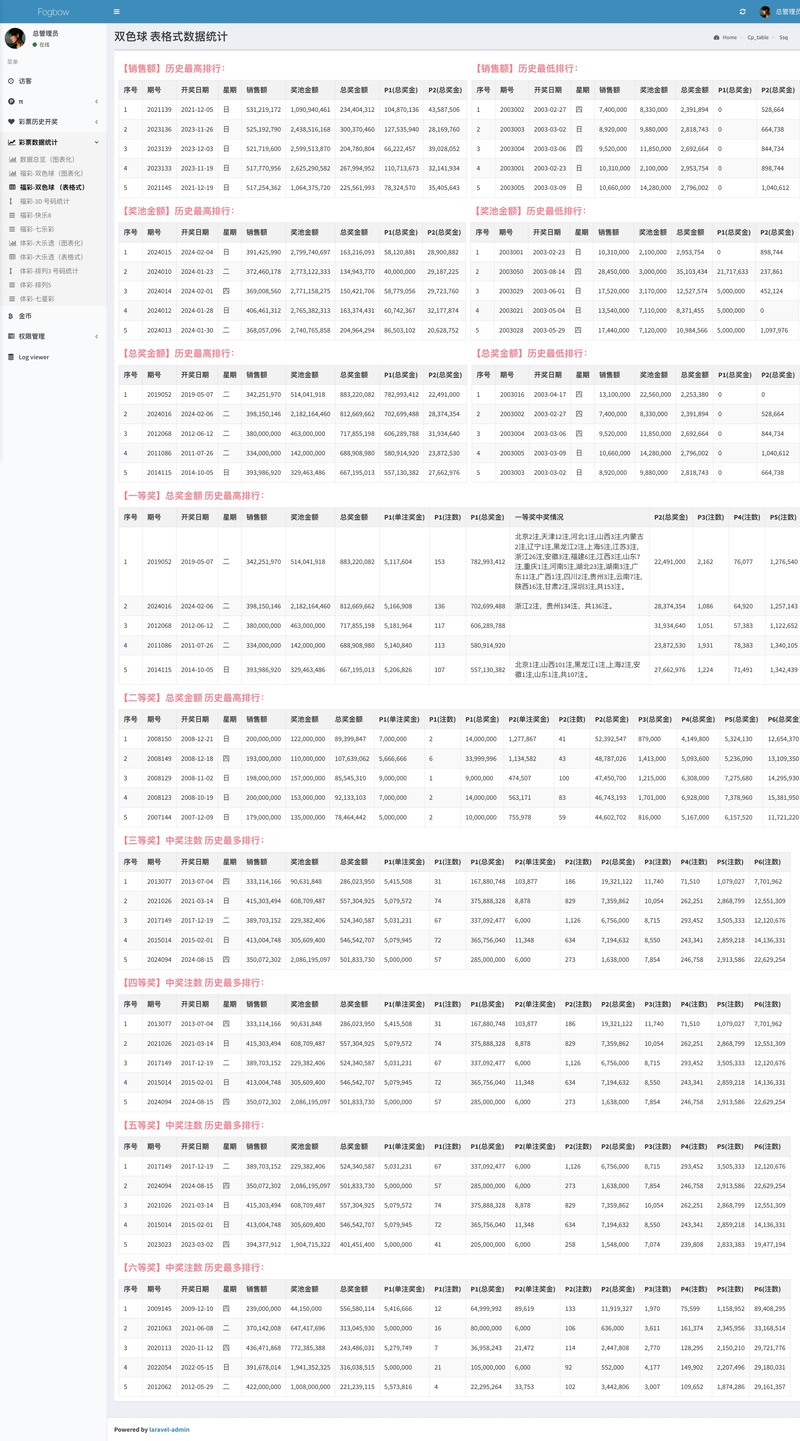This screenshot has width=800, height=1441.
Task: Click bar chart icon beside 体彩-大乐透（图表化）
Action: click(12, 243)
